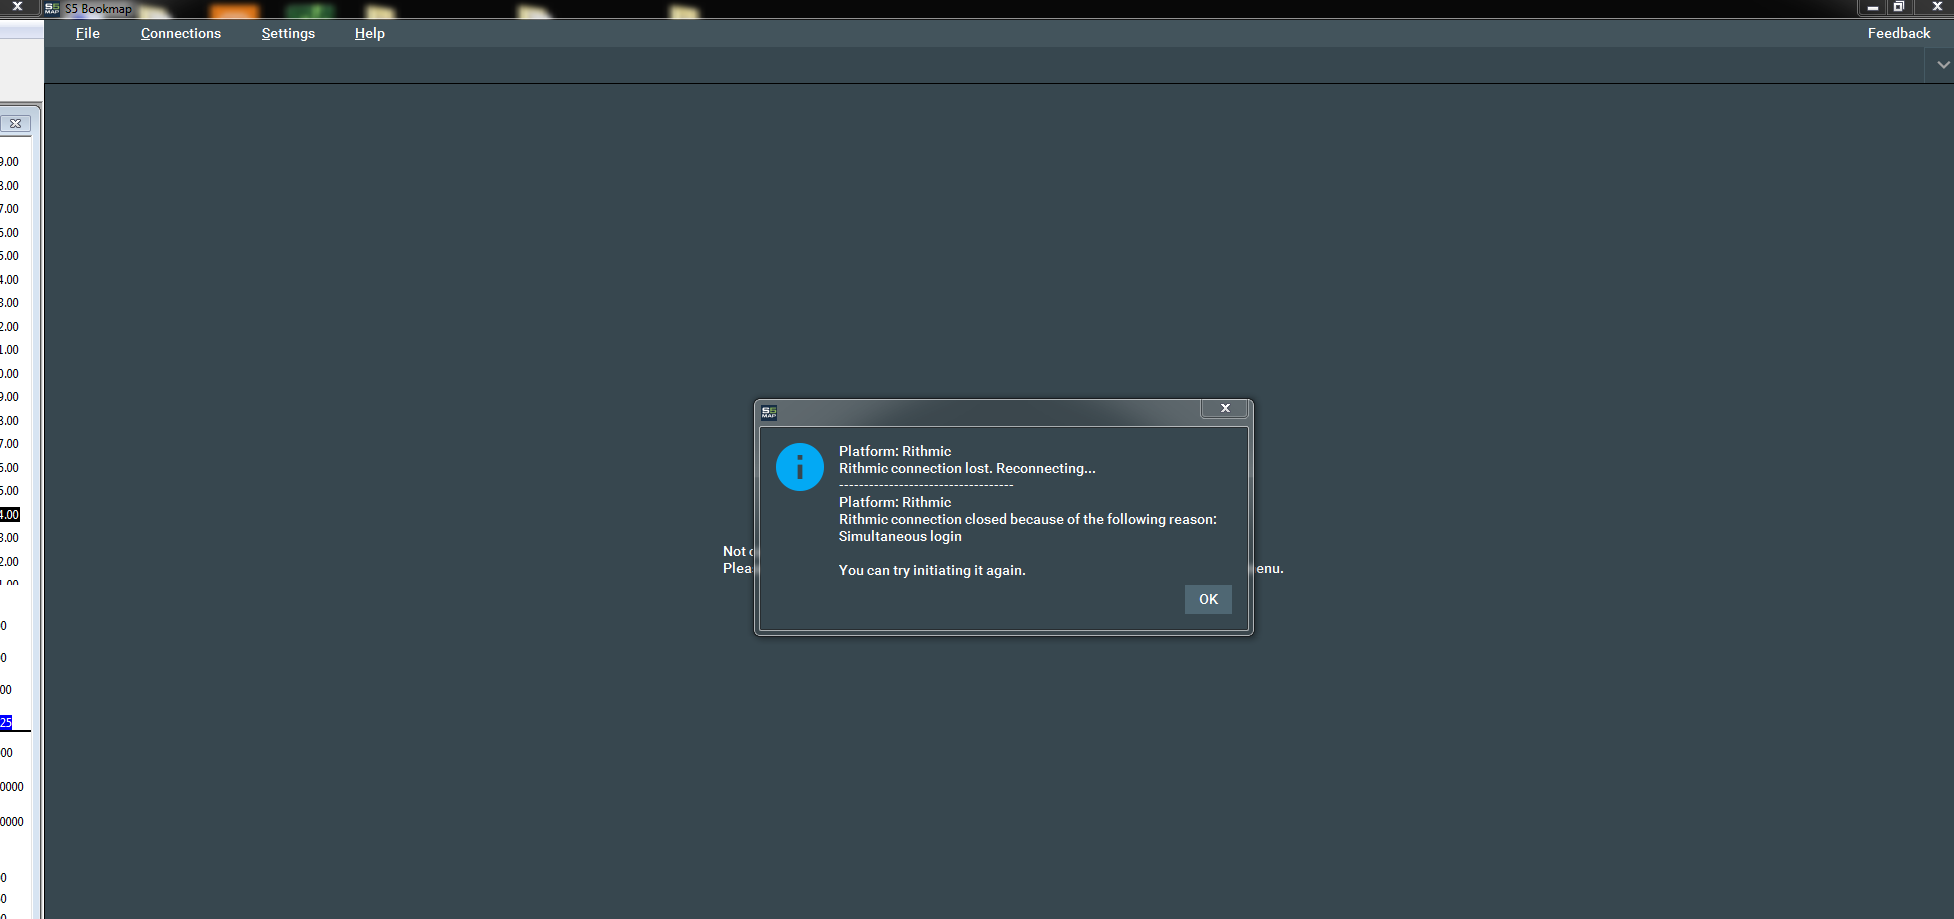Viewport: 1954px width, 919px height.
Task: Open the File menu
Action: click(88, 33)
